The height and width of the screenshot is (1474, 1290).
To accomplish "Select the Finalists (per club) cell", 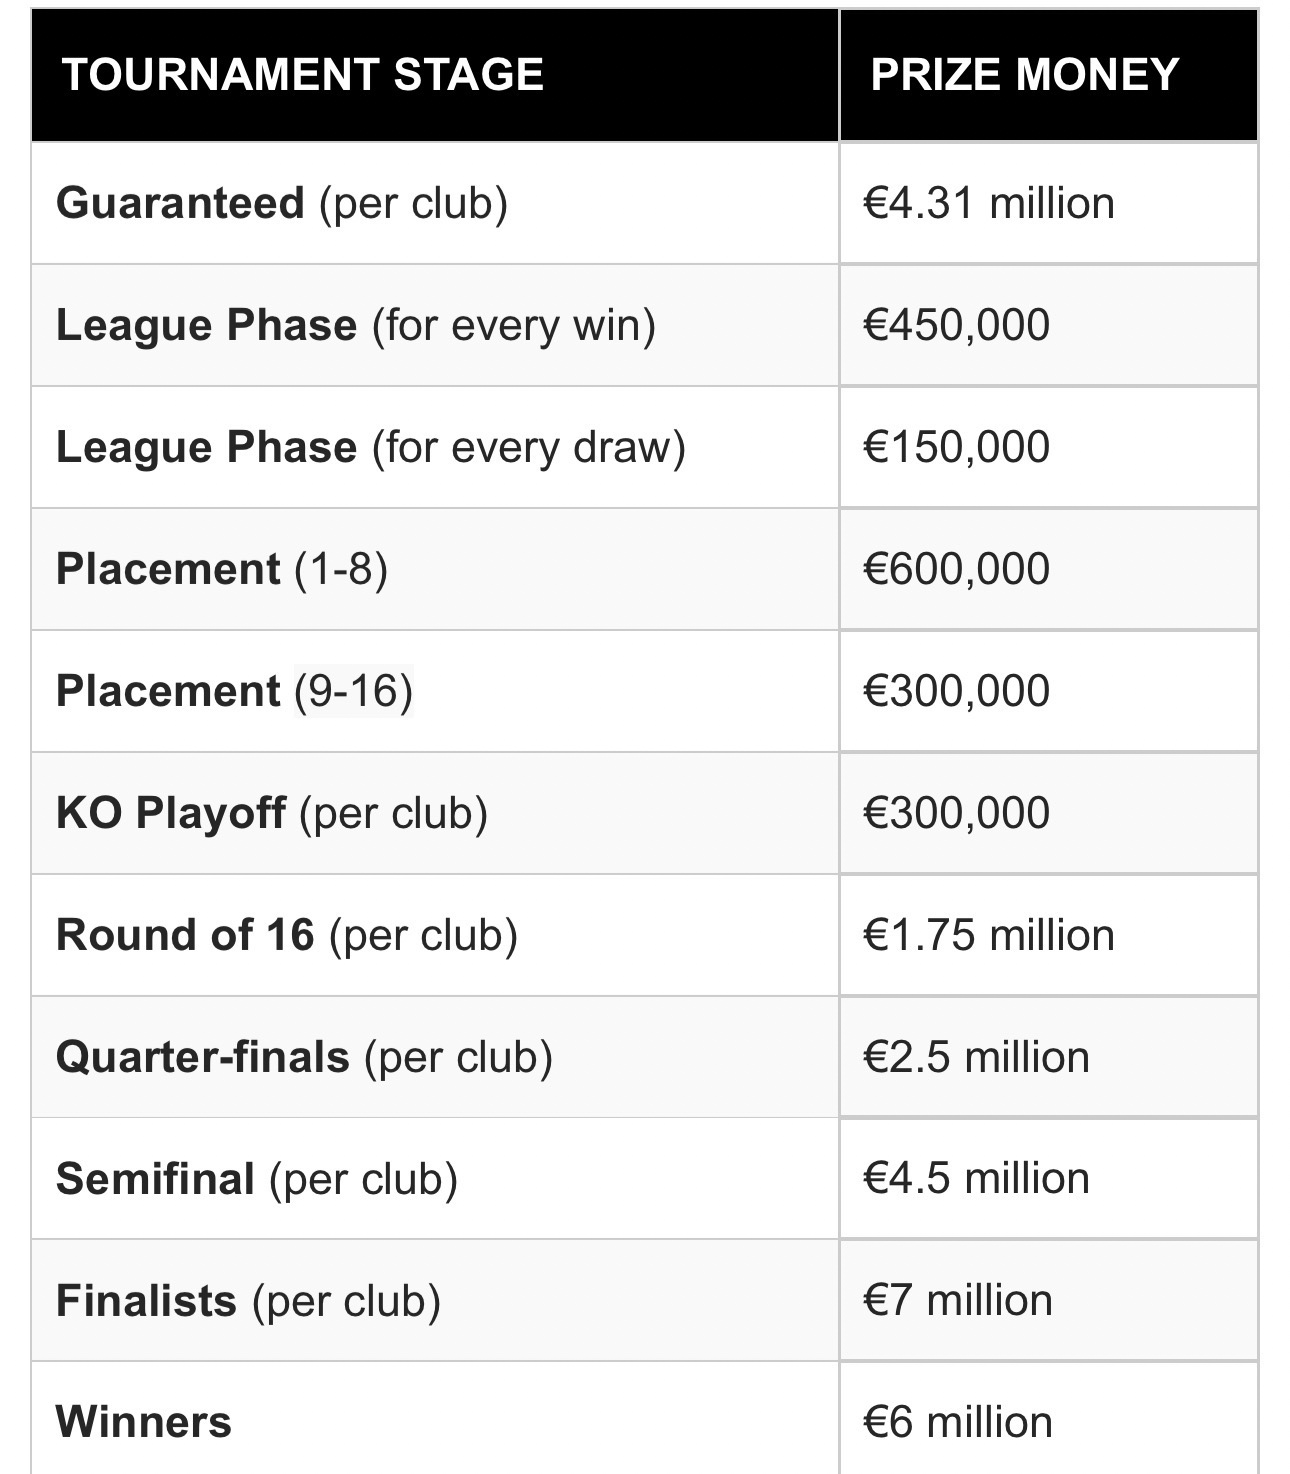I will 248,1301.
